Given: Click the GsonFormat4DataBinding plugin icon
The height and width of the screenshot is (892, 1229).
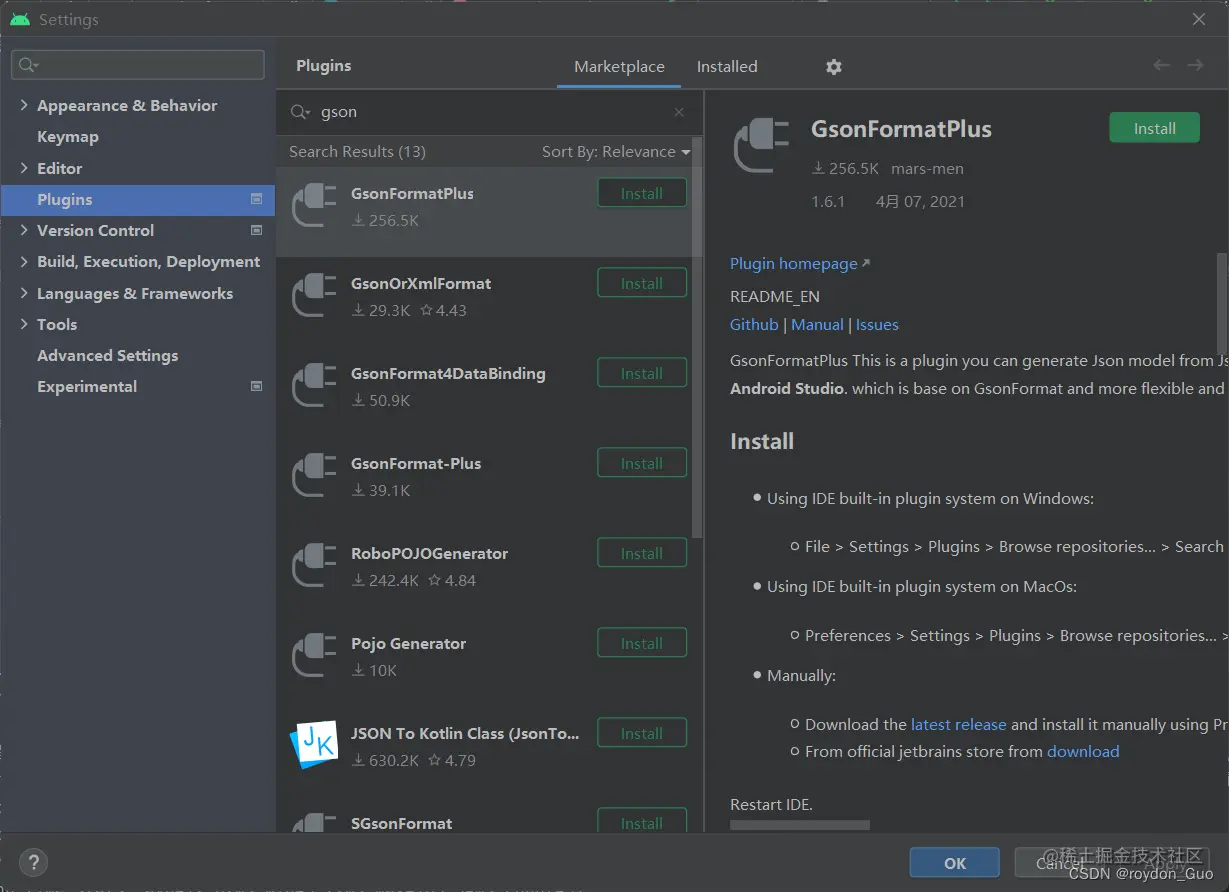Looking at the screenshot, I should point(314,386).
